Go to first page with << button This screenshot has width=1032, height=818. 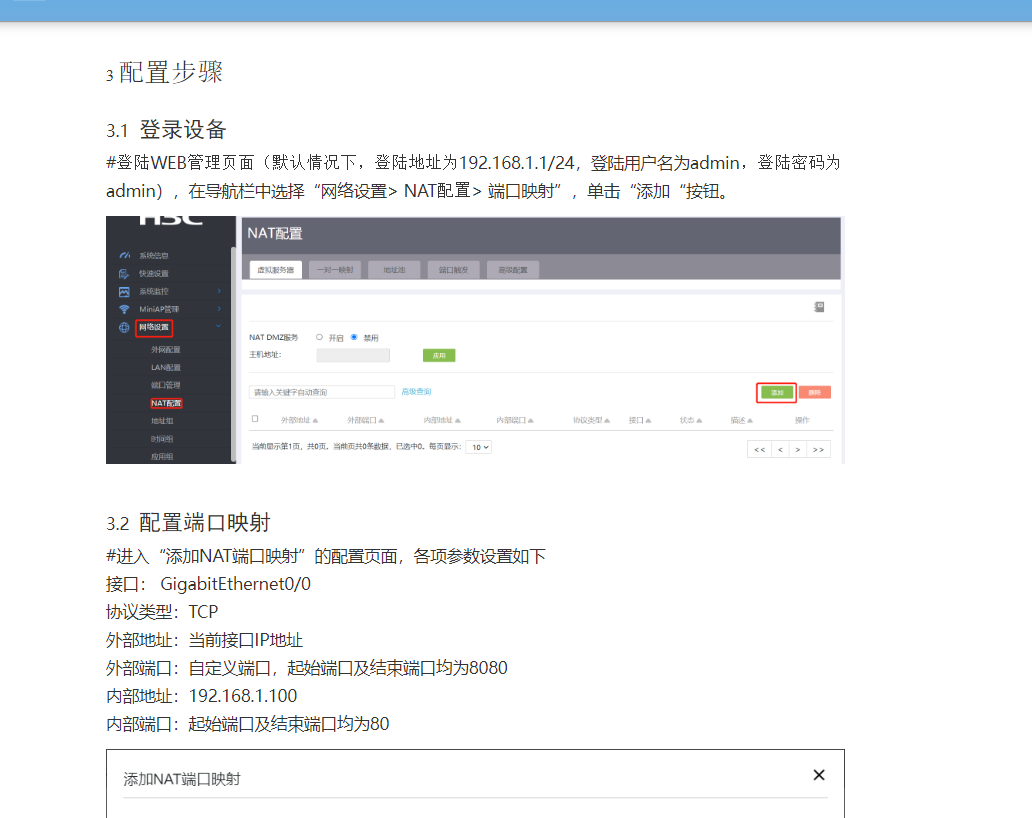coord(760,449)
